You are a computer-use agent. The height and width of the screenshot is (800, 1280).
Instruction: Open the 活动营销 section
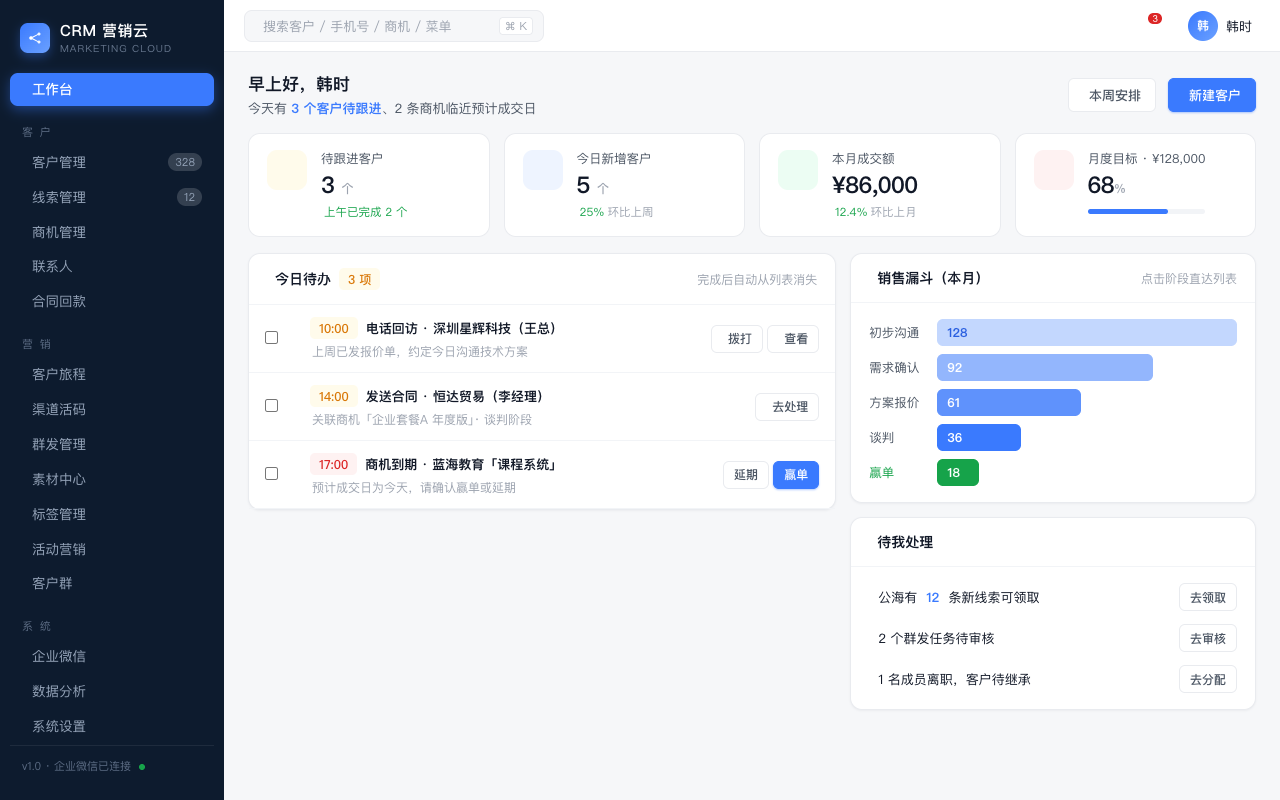coord(112,549)
